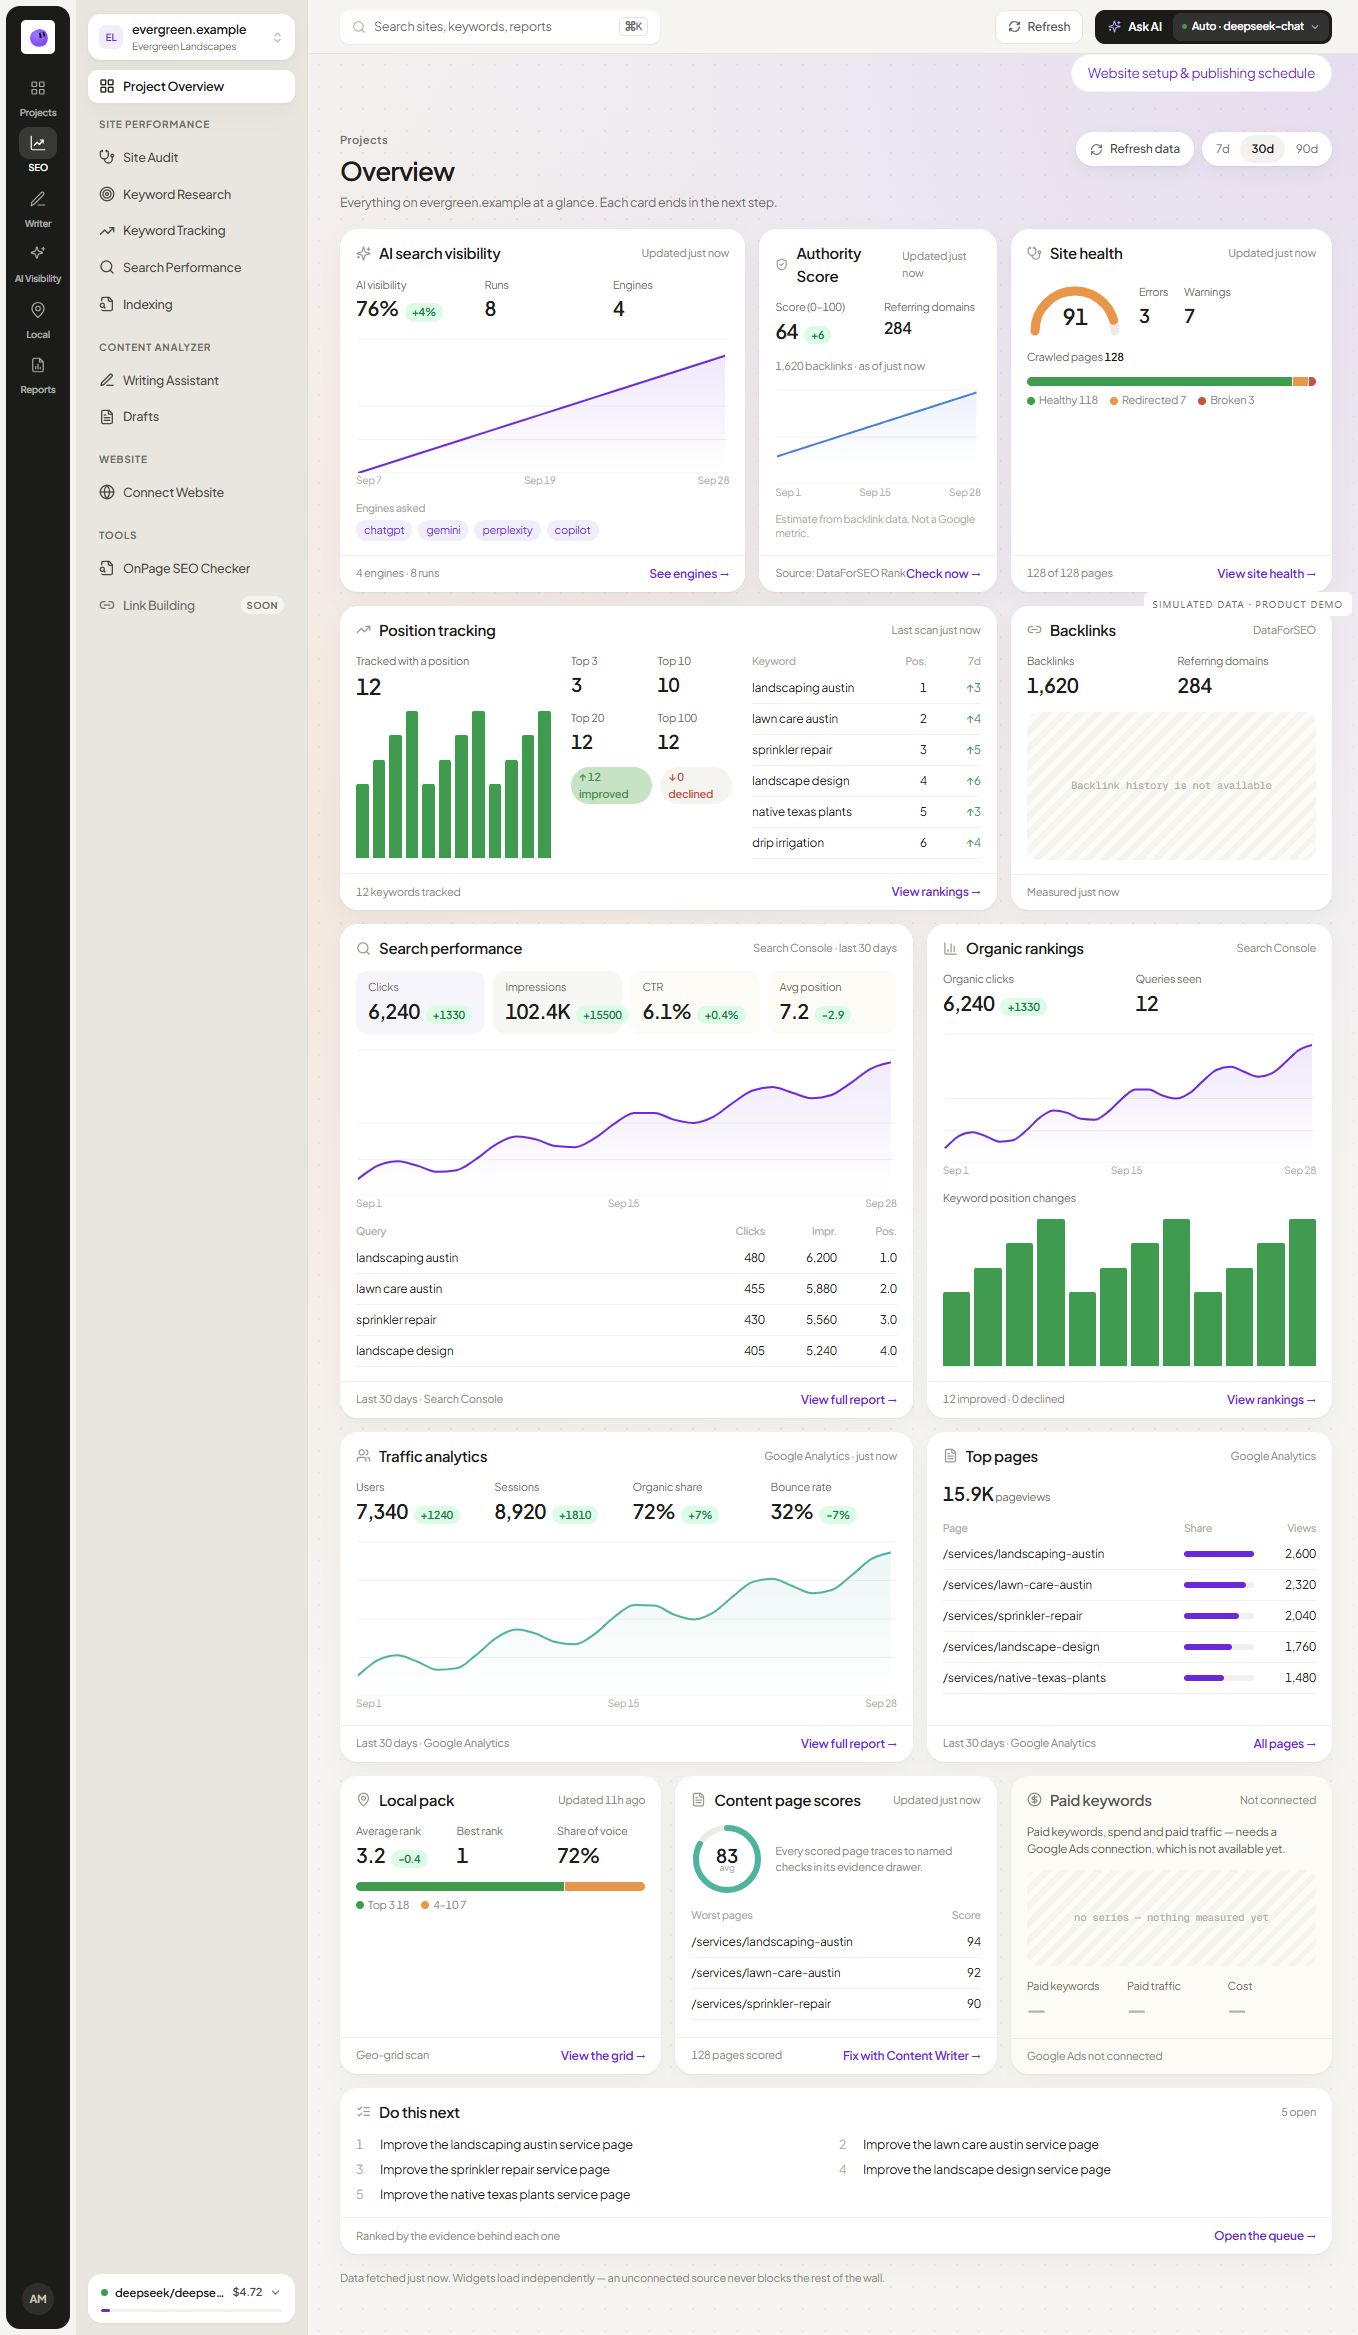Click the Refresh button in top bar

pos(1039,27)
